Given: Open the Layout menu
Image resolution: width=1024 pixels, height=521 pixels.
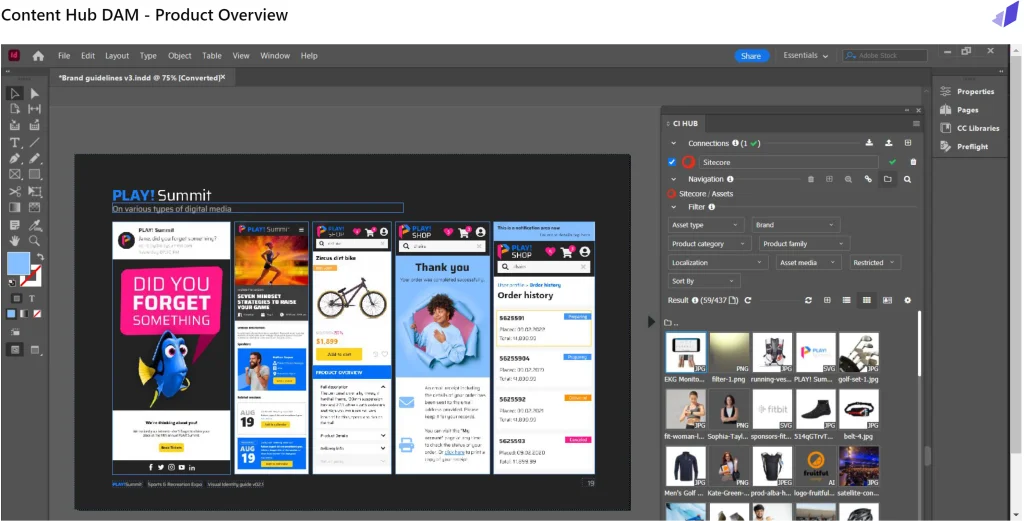Looking at the screenshot, I should click(117, 56).
